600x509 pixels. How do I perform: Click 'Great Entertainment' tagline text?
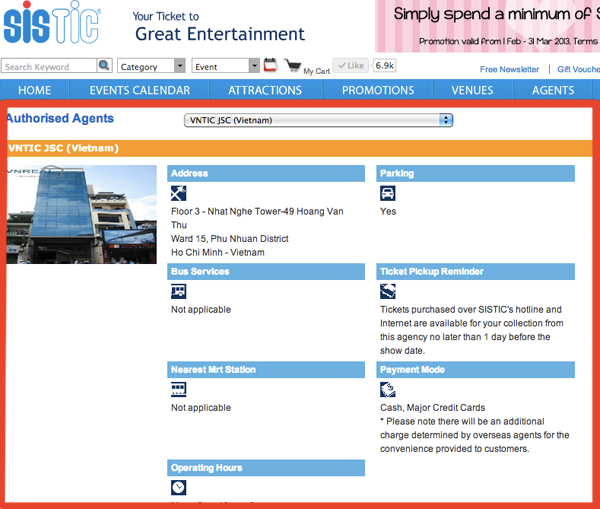tap(220, 34)
